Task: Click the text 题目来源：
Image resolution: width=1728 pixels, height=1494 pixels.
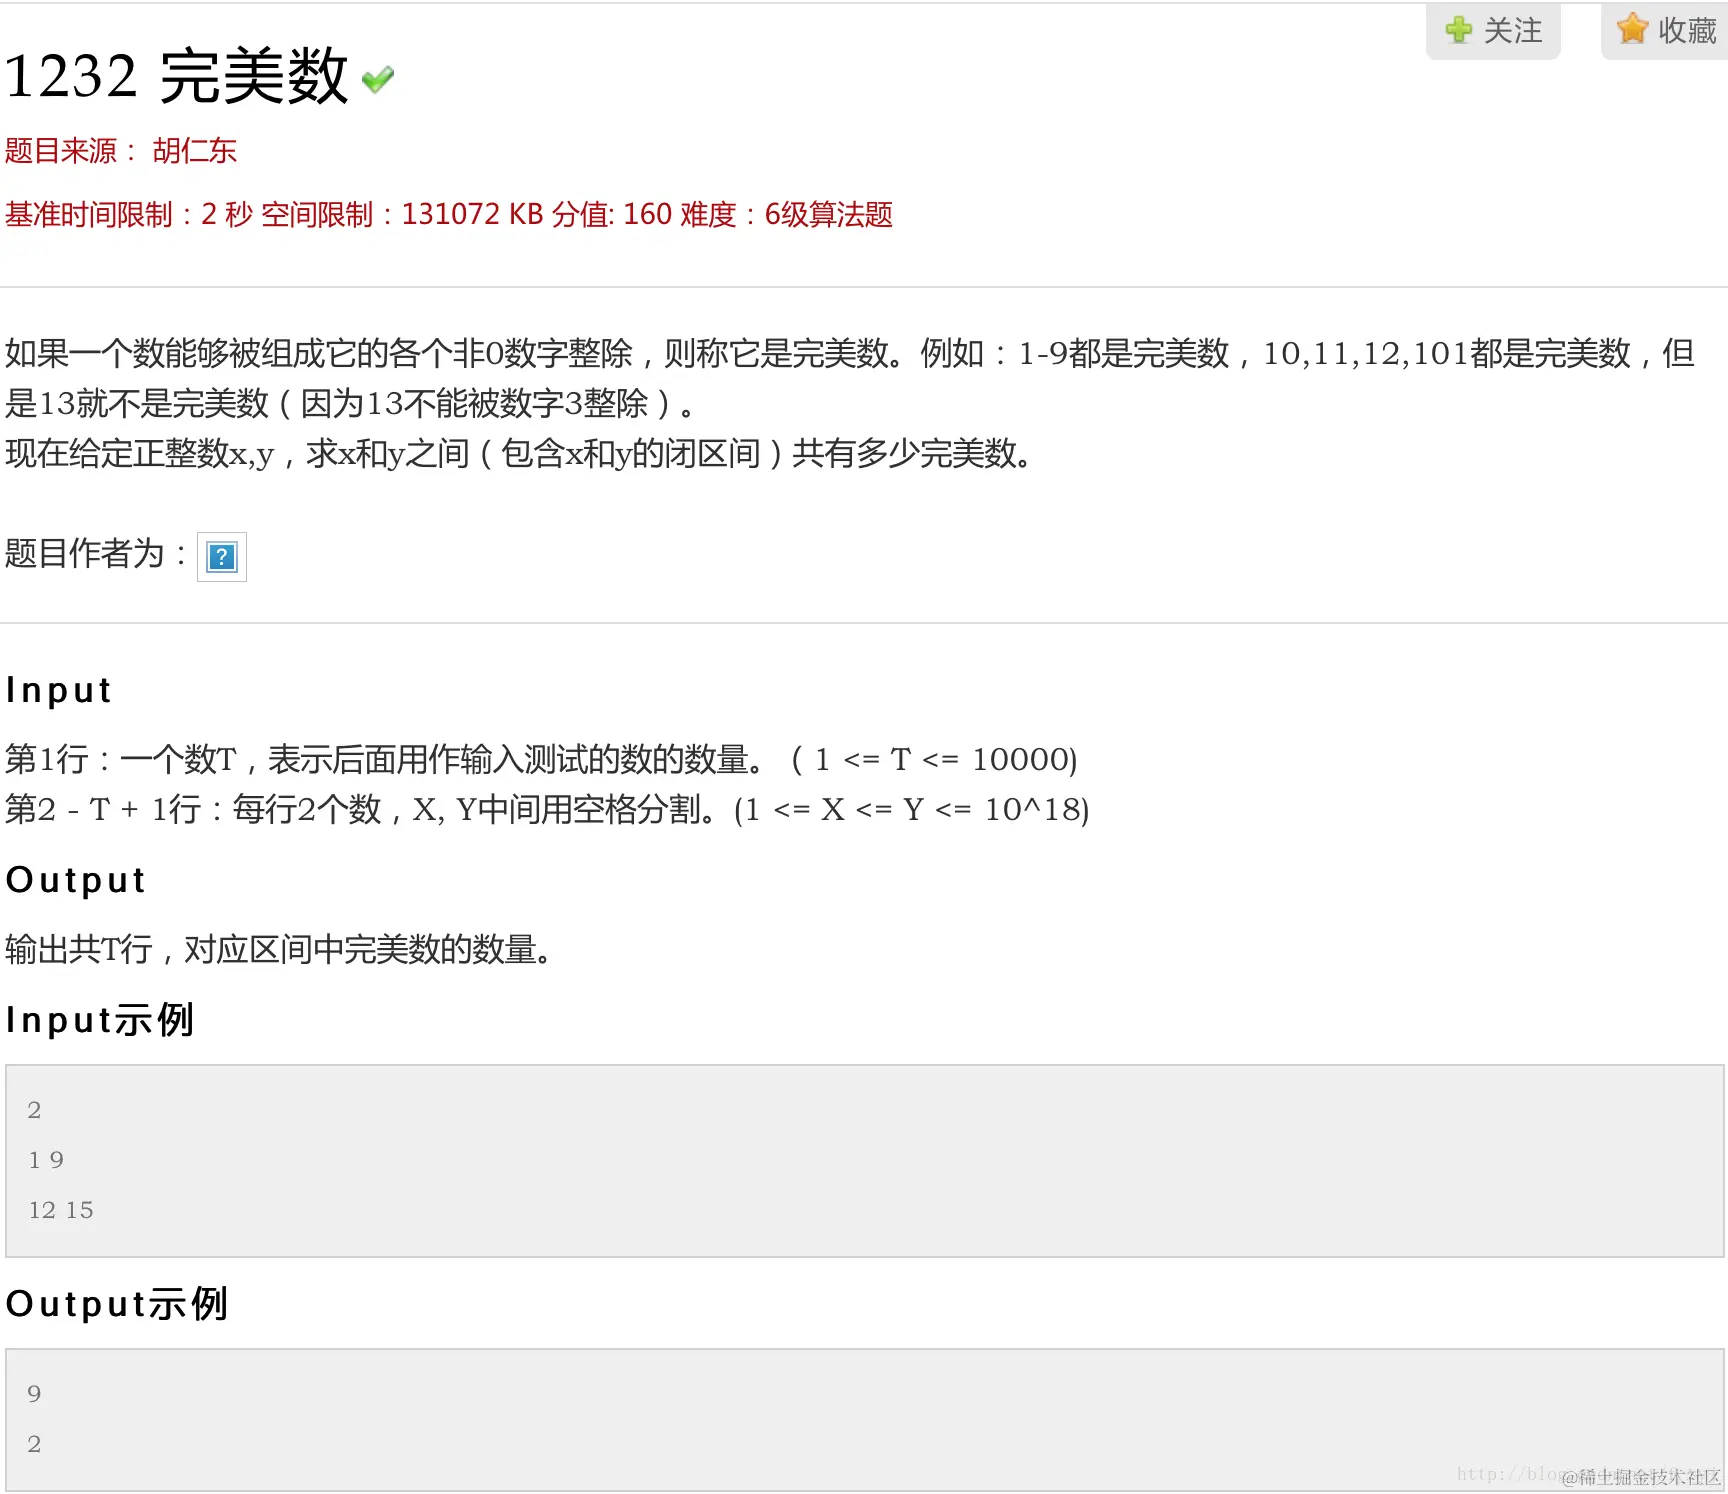Action: 71,151
